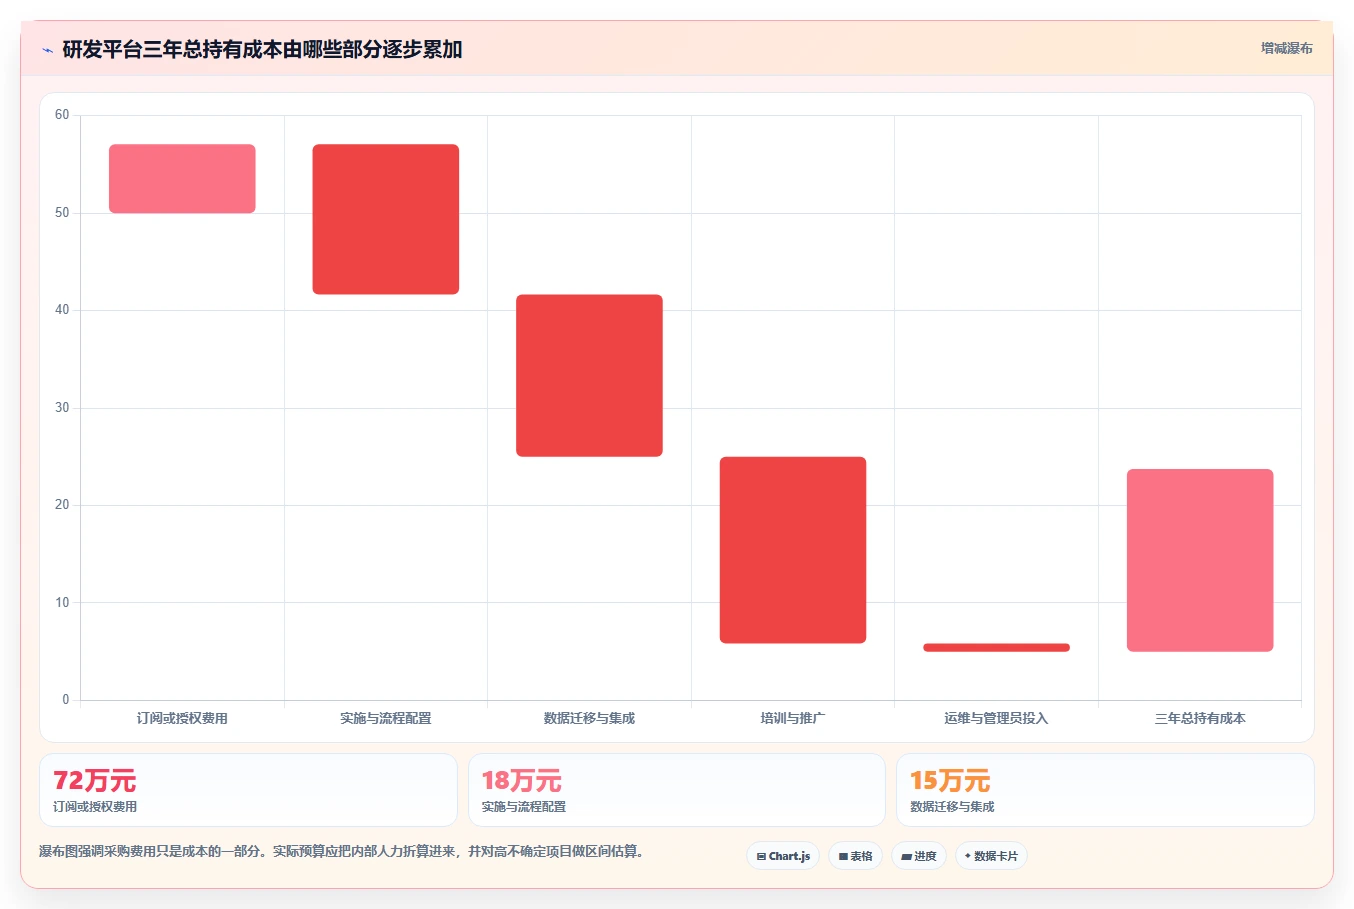This screenshot has width=1354, height=909.
Task: Click the footnote text about 瀑布图
Action: (344, 852)
